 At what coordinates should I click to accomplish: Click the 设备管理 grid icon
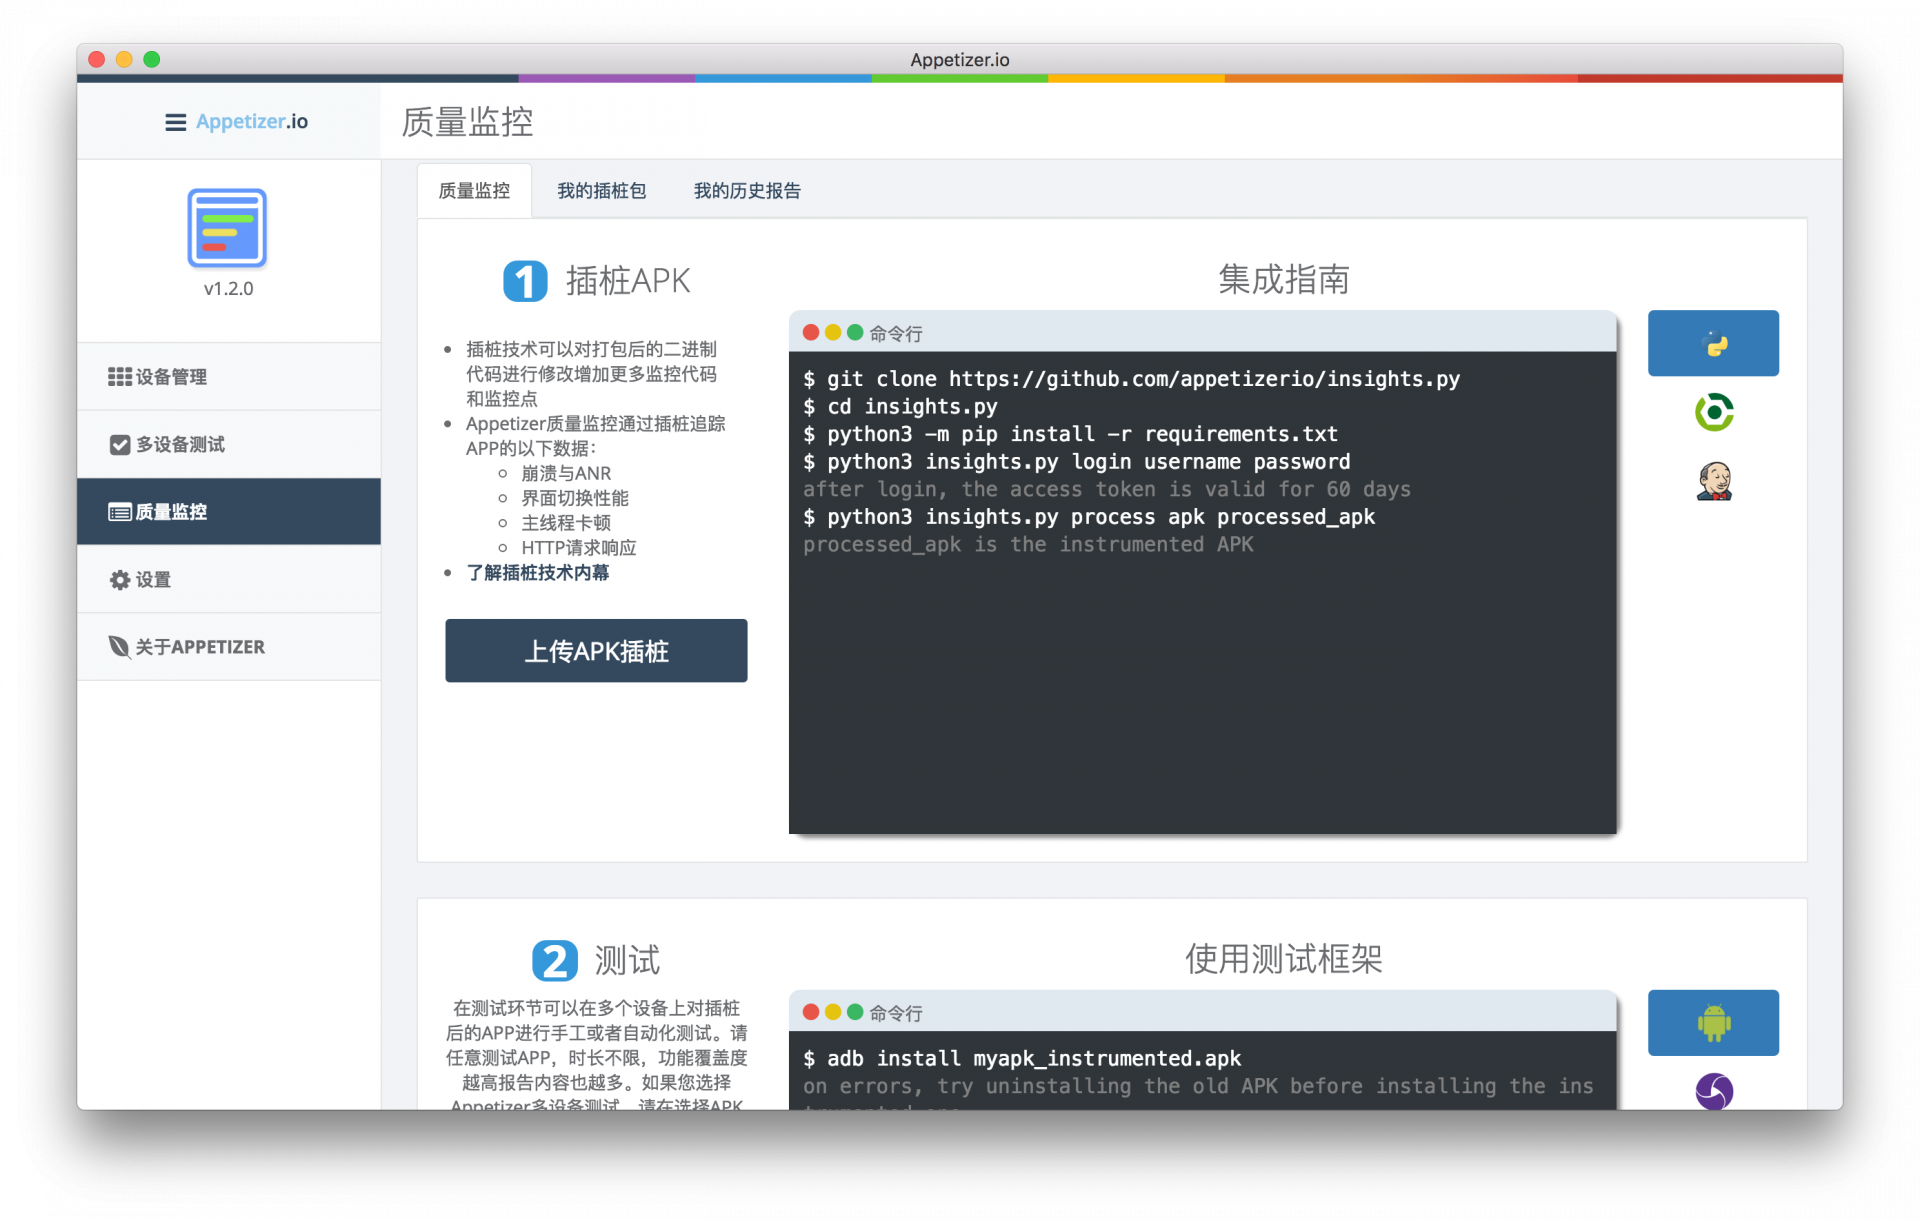tap(120, 377)
